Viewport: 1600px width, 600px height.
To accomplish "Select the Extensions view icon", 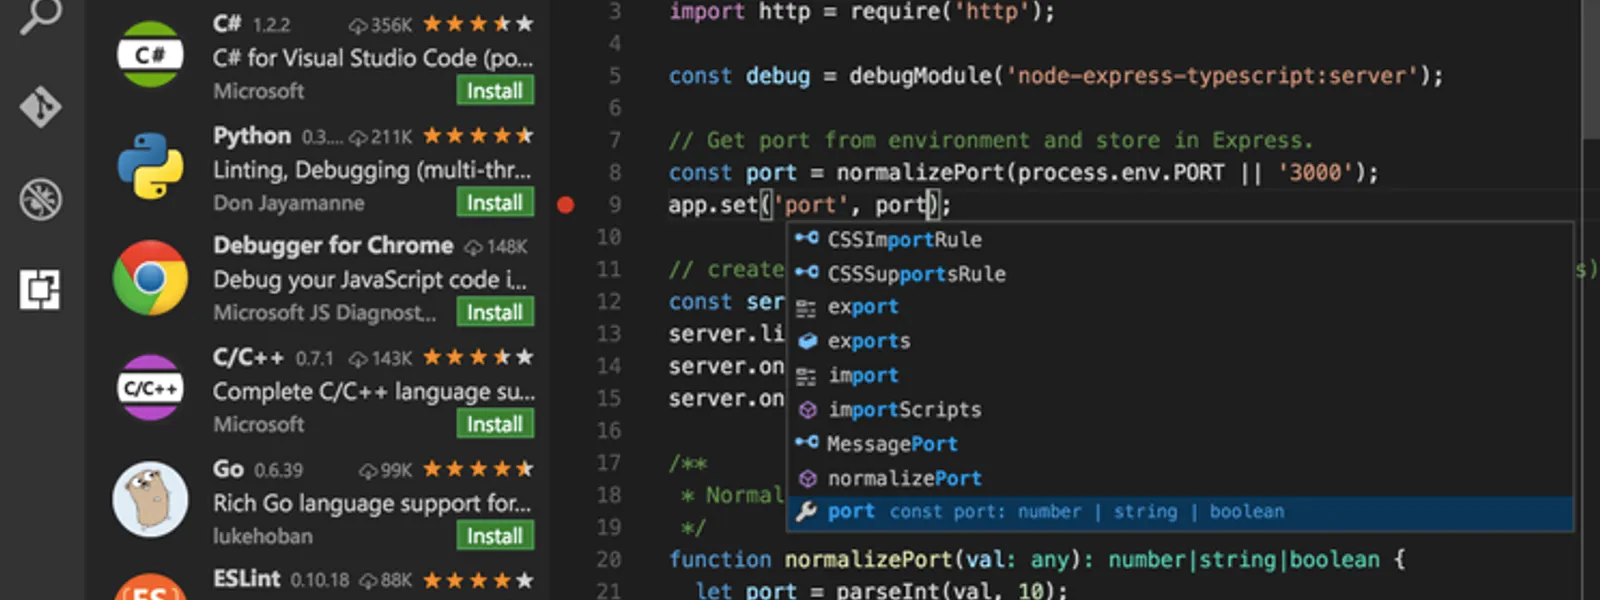I will (x=40, y=290).
